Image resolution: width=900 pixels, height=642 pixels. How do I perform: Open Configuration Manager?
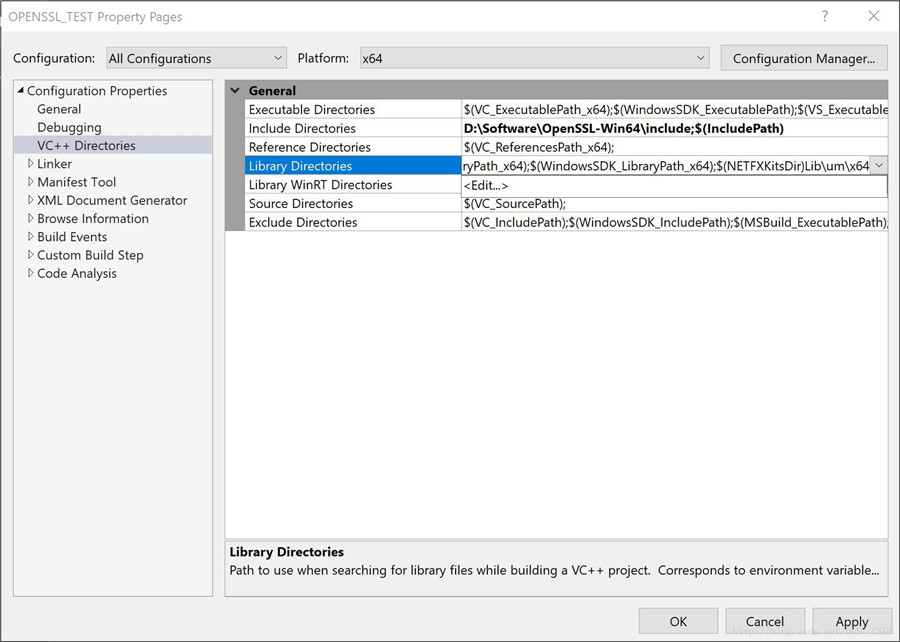tap(804, 58)
